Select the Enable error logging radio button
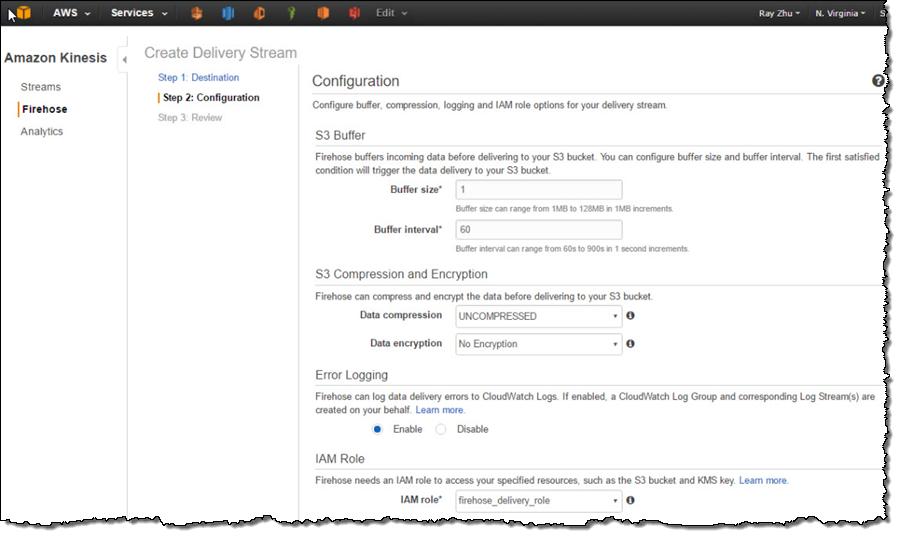900x536 pixels. [378, 429]
